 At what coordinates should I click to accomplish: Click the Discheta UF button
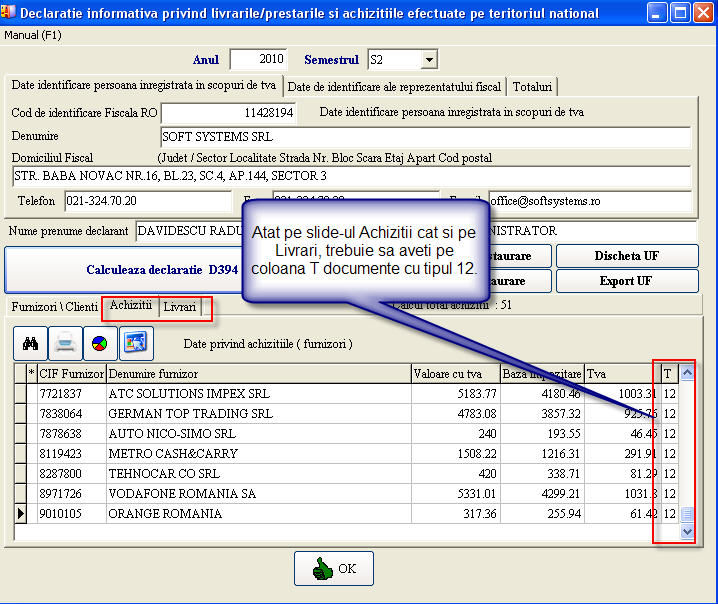[627, 256]
